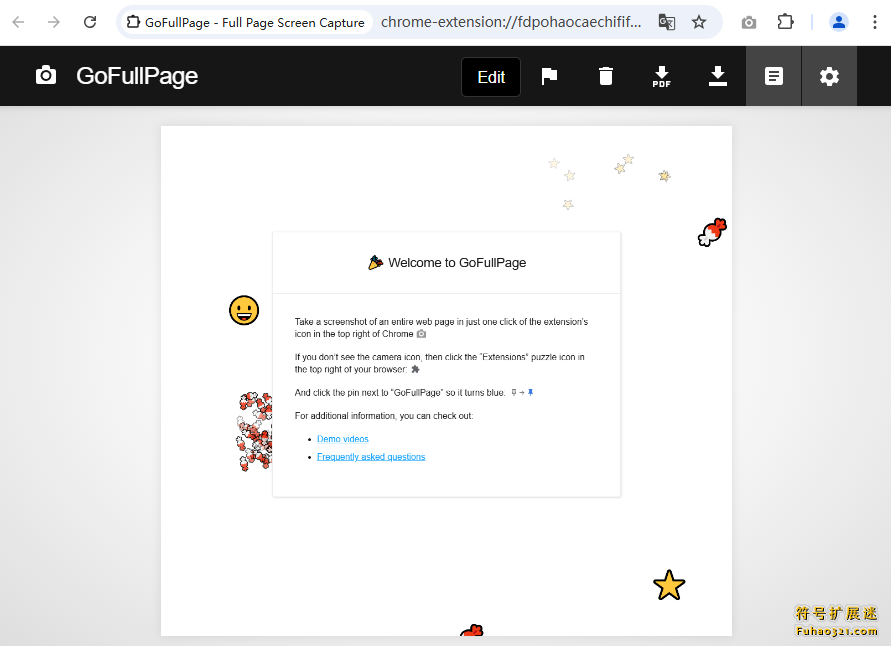Open the Chrome three-dot menu
891x646 pixels.
875,22
